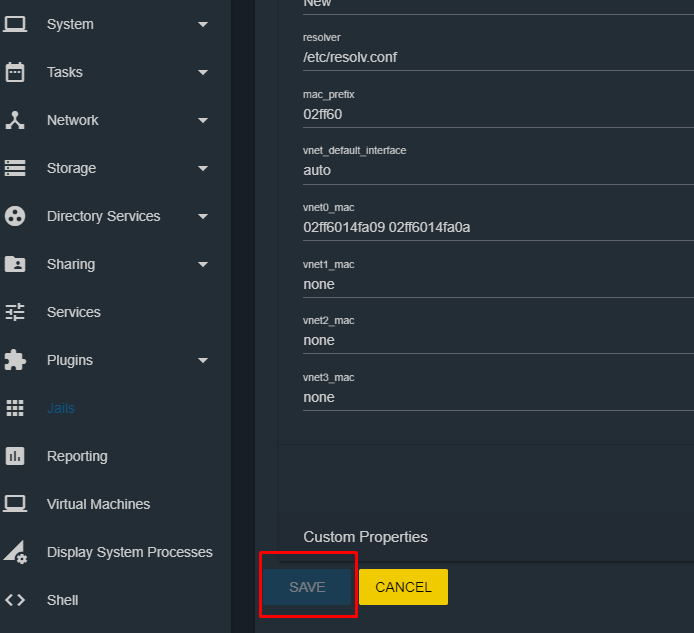Expand the Sharing submenu arrow
This screenshot has height=633, width=694.
[203, 264]
